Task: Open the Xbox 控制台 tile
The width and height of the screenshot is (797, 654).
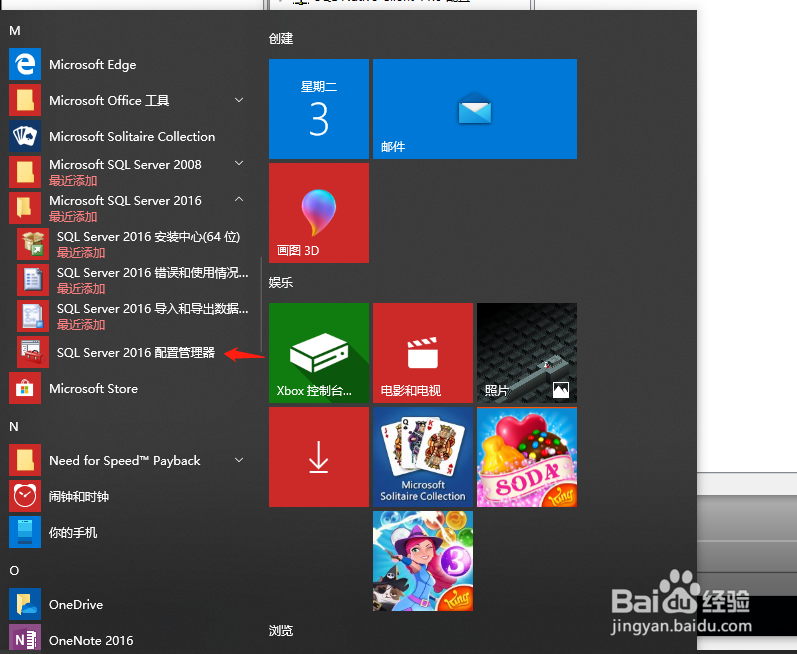Action: pyautogui.click(x=319, y=353)
